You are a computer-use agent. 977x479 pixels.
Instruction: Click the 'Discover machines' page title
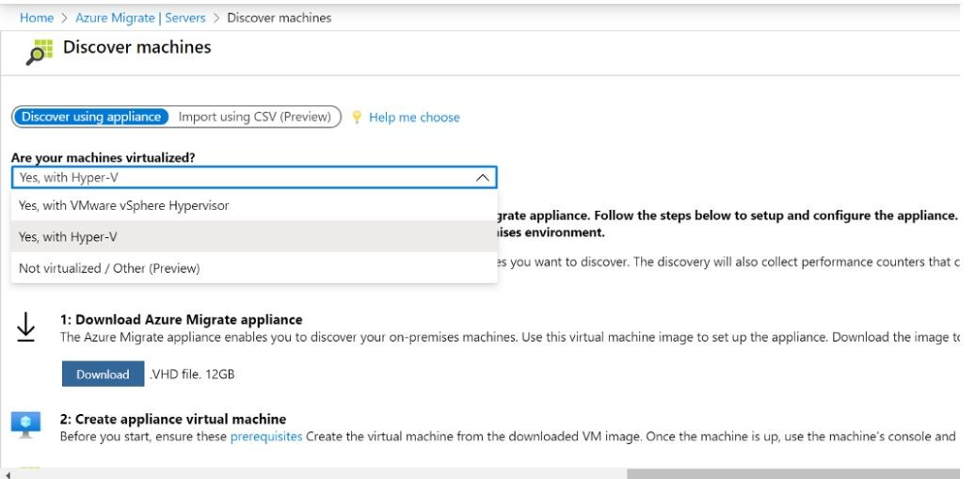137,47
